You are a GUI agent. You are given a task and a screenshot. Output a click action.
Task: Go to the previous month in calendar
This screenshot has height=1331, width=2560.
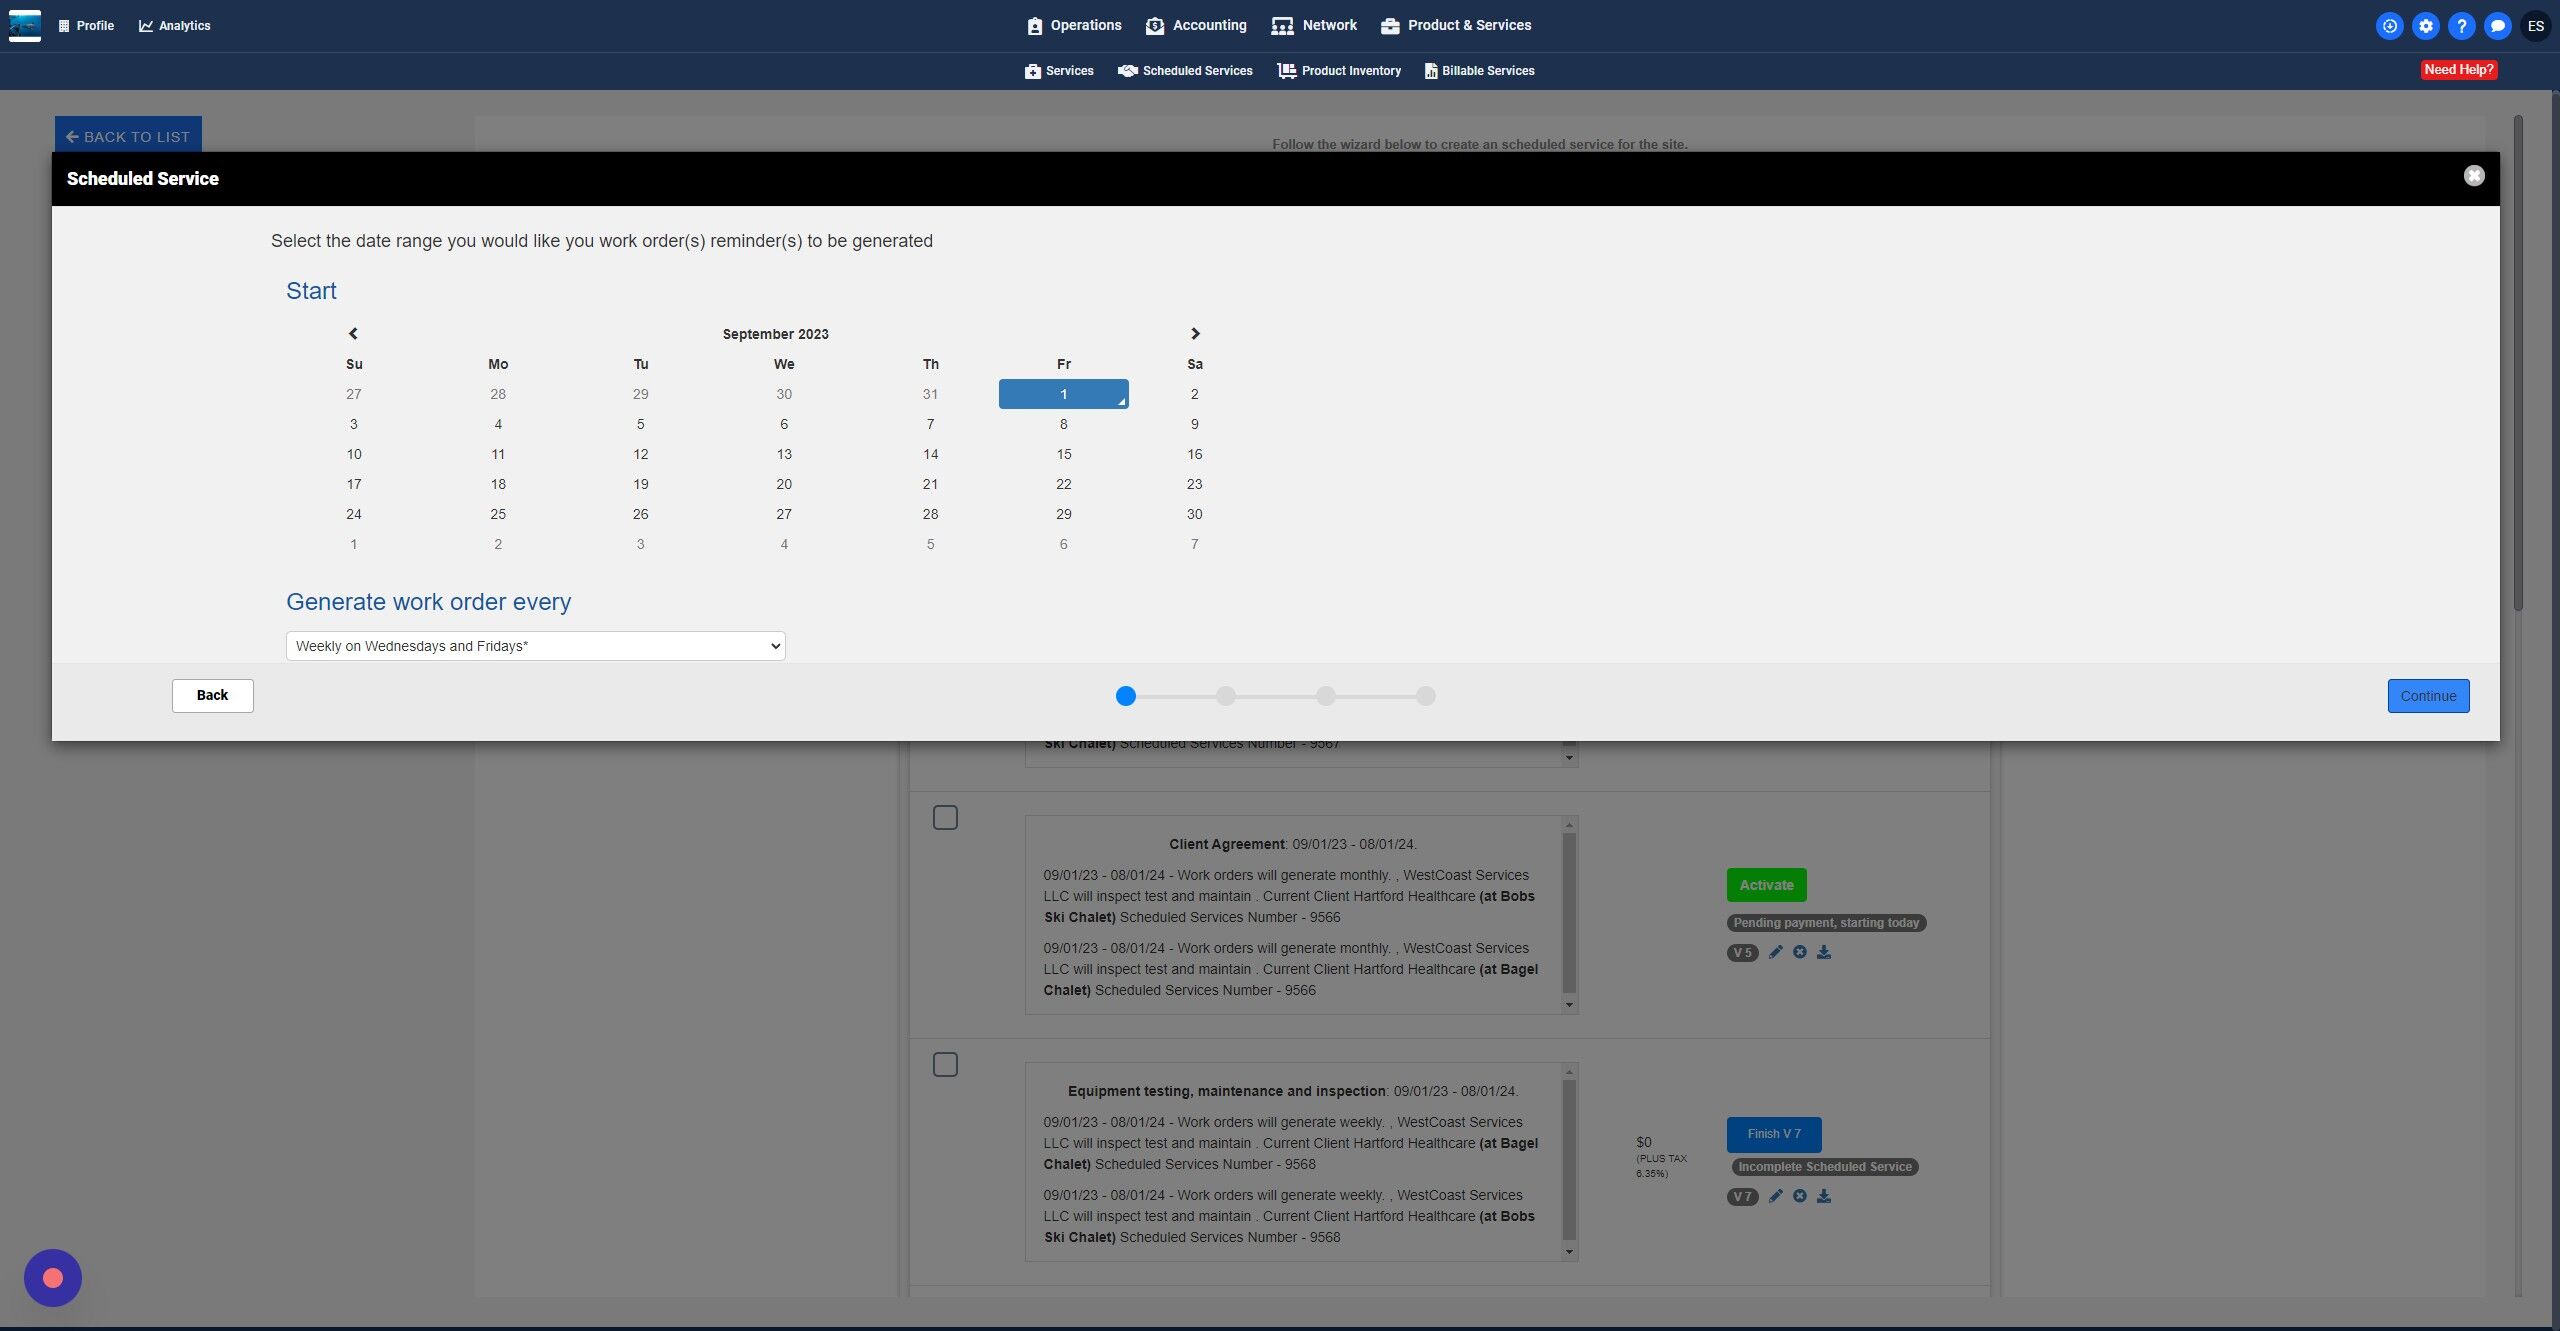click(353, 334)
